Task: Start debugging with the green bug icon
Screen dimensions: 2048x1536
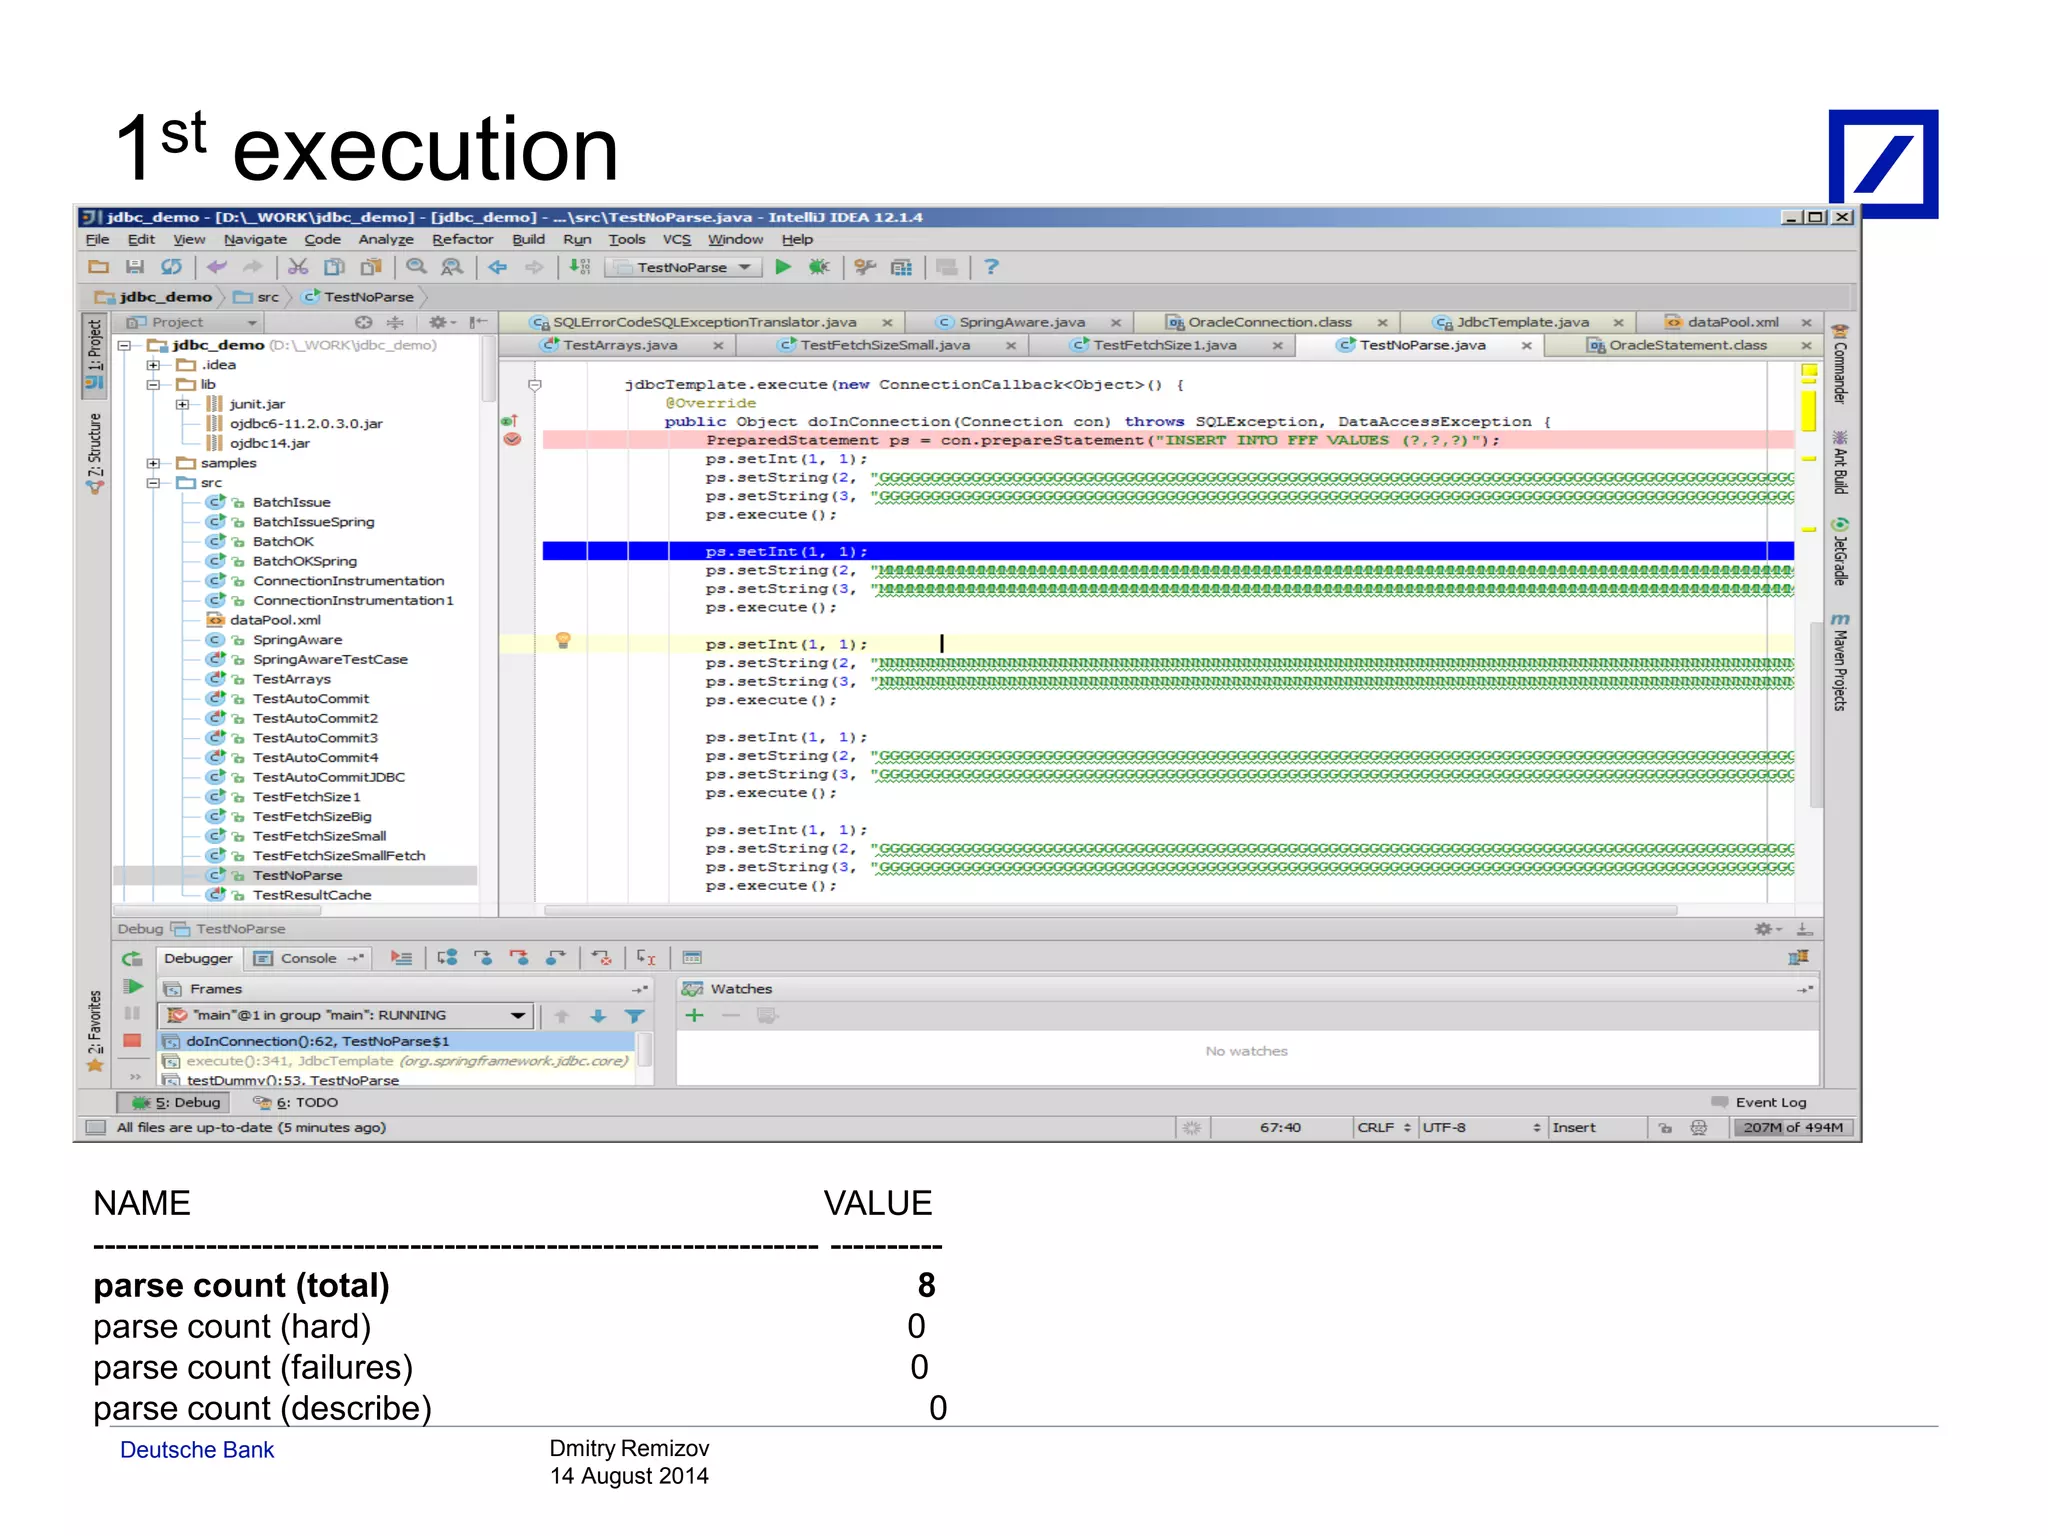Action: (x=819, y=267)
